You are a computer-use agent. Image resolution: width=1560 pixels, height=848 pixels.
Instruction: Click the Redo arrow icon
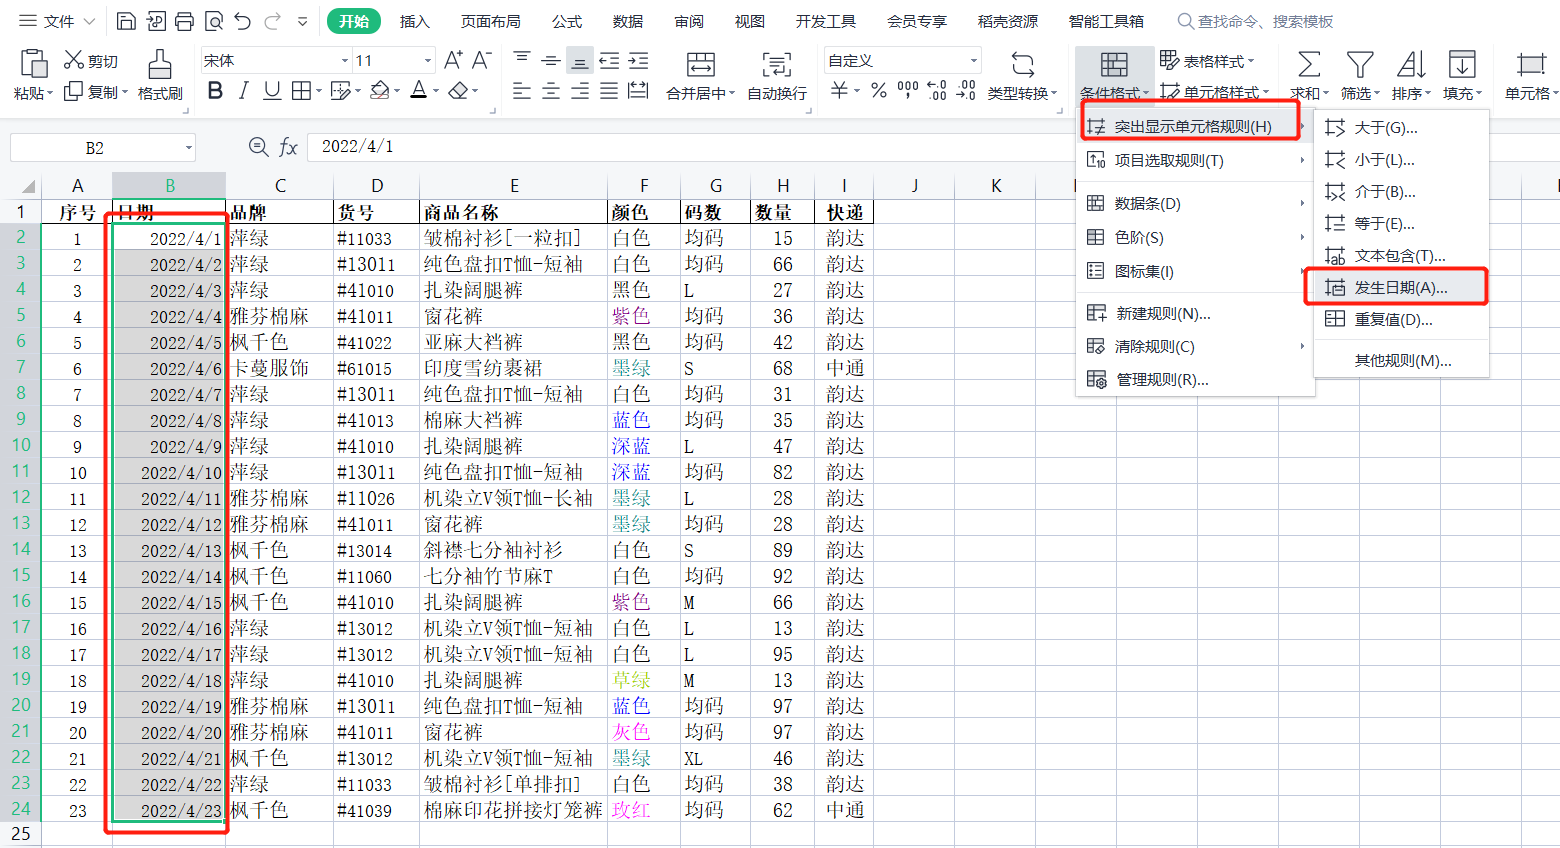tap(272, 21)
